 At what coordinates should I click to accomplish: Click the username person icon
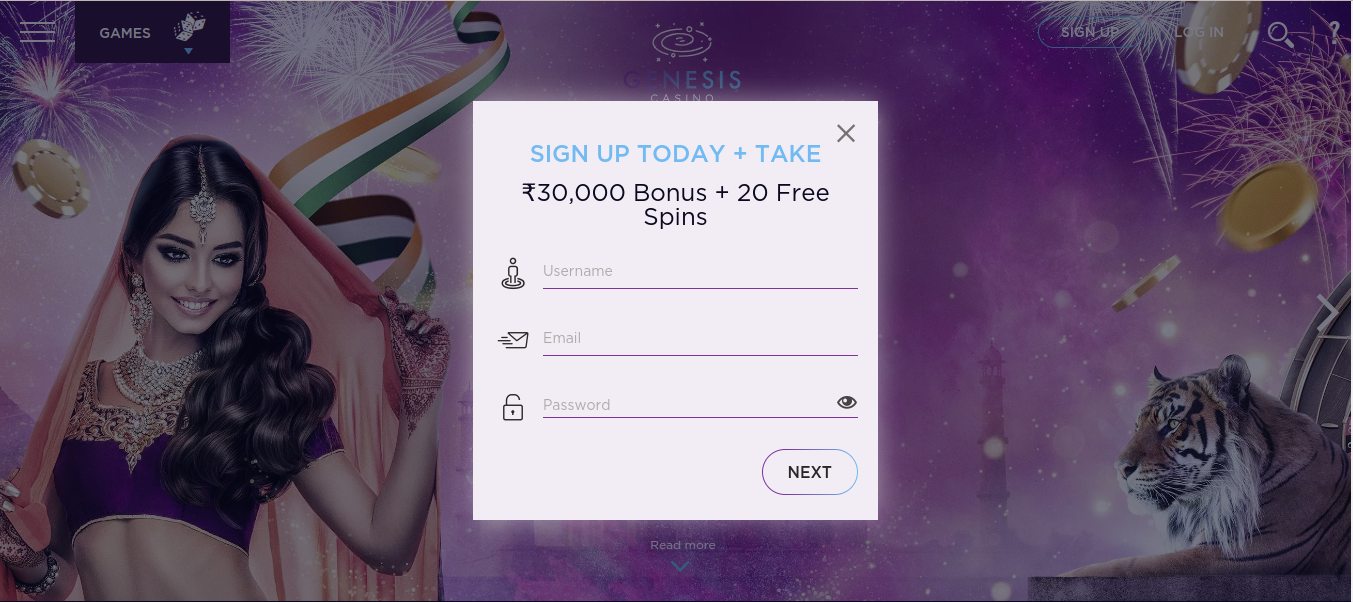[513, 273]
